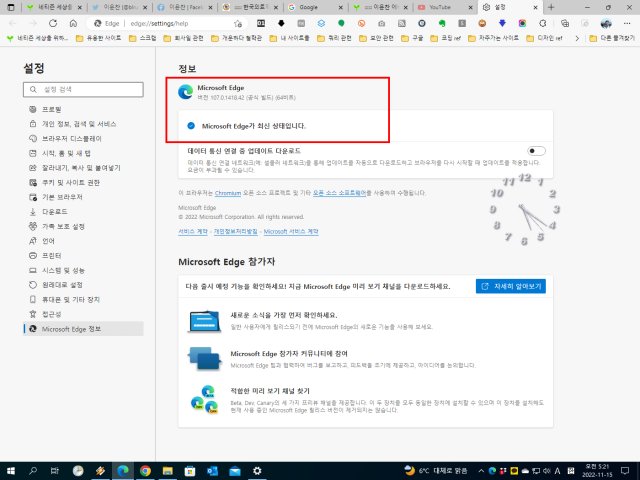
Task: Show hidden system tray icons
Action: 481,471
